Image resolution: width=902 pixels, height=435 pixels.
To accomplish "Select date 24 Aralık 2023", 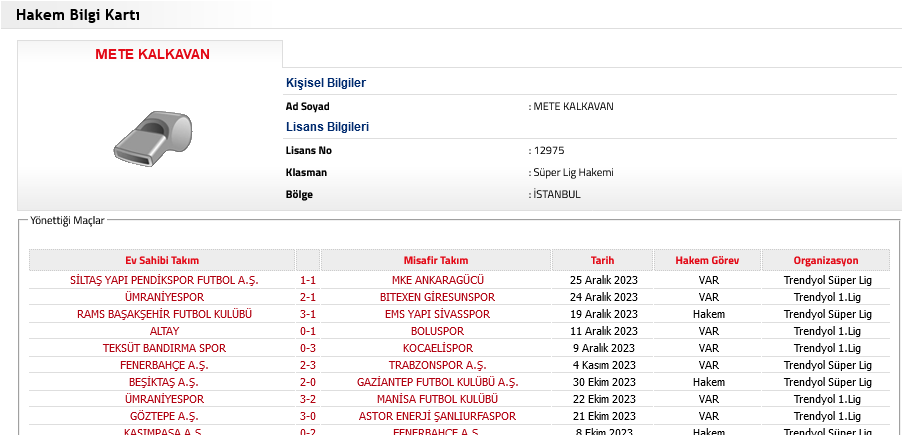I will tap(603, 297).
